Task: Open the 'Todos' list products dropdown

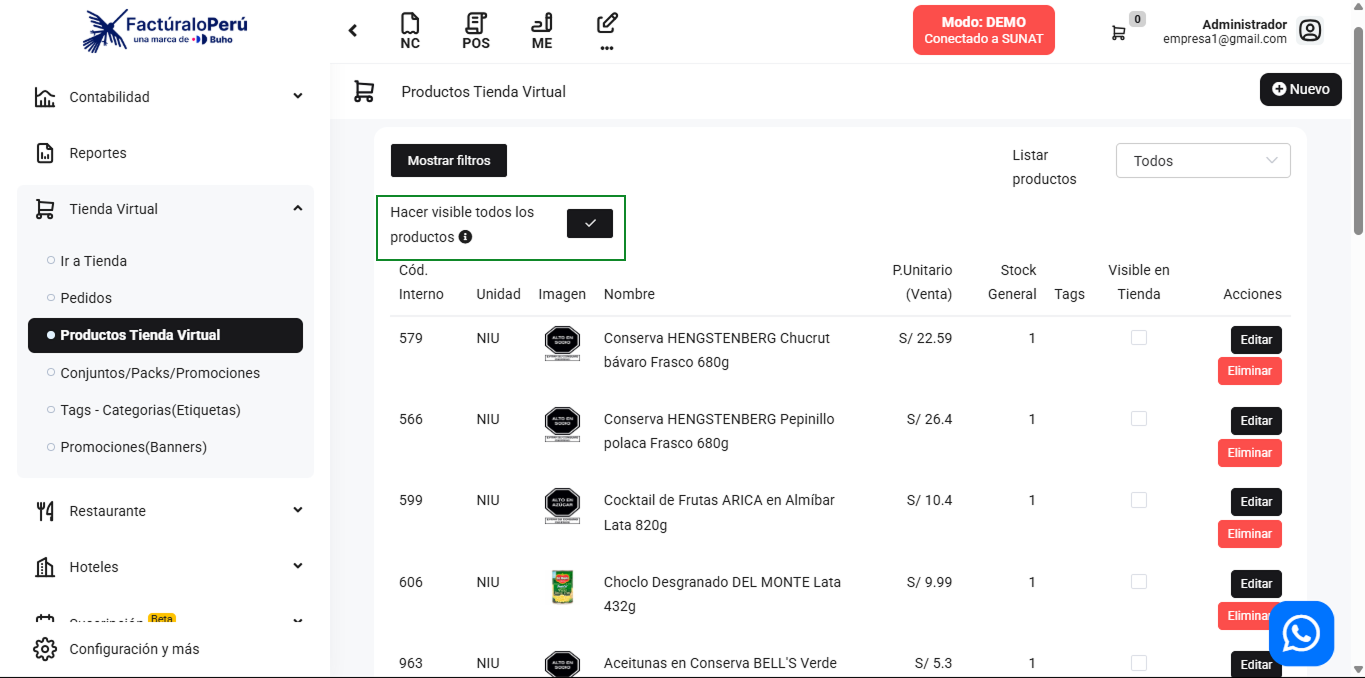Action: 1203,161
